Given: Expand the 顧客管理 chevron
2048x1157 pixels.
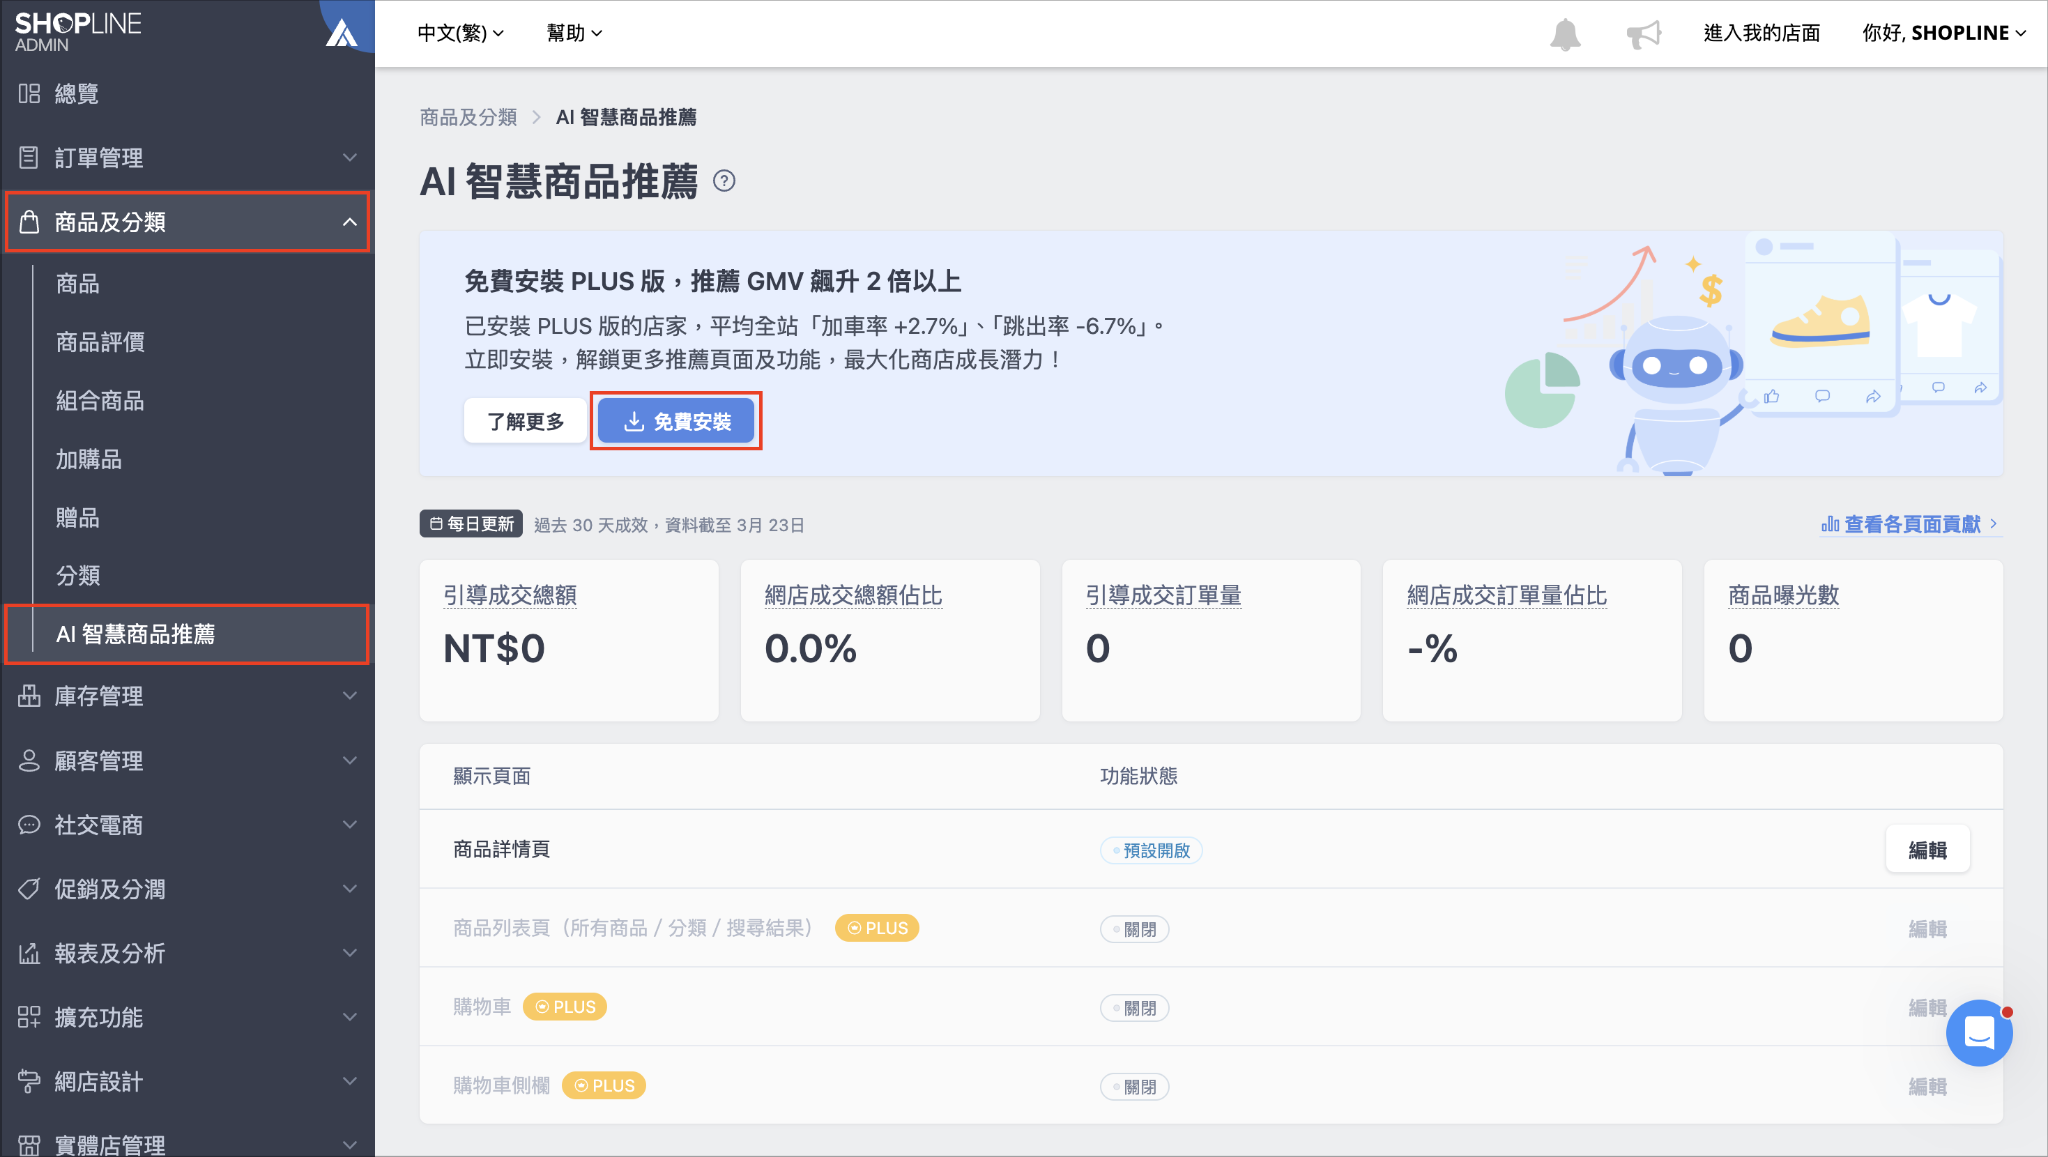Looking at the screenshot, I should pos(349,760).
